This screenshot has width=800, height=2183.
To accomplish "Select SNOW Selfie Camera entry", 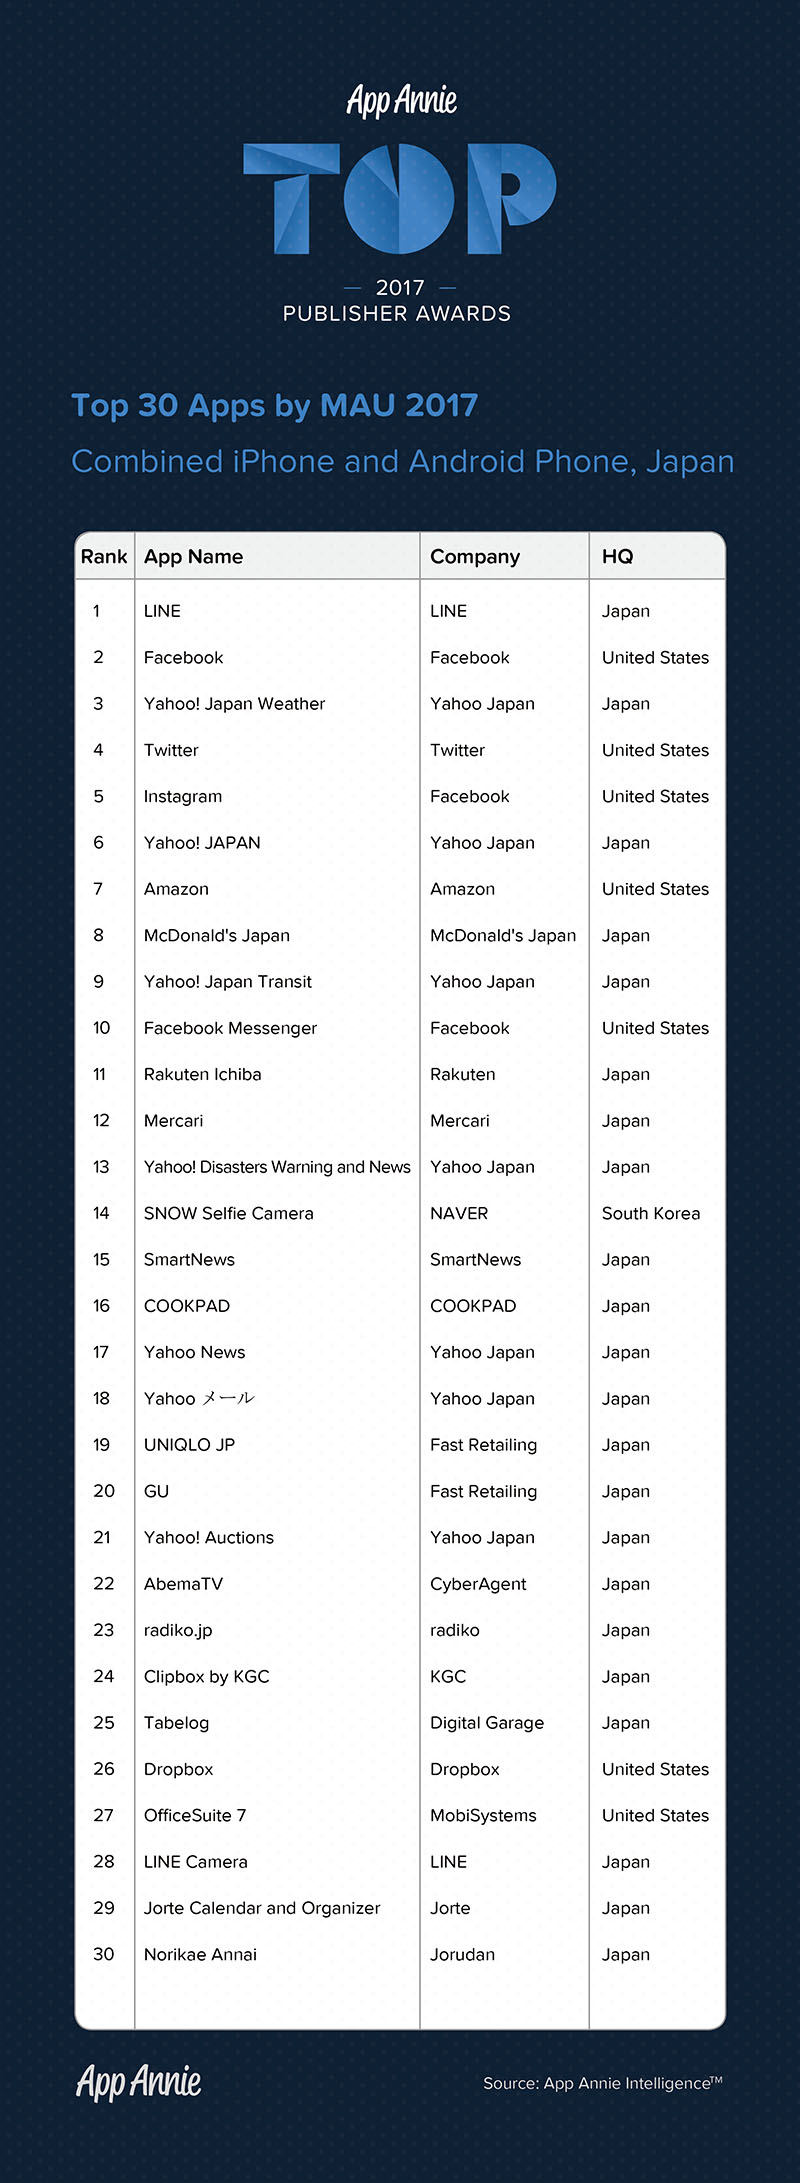I will pos(228,1213).
